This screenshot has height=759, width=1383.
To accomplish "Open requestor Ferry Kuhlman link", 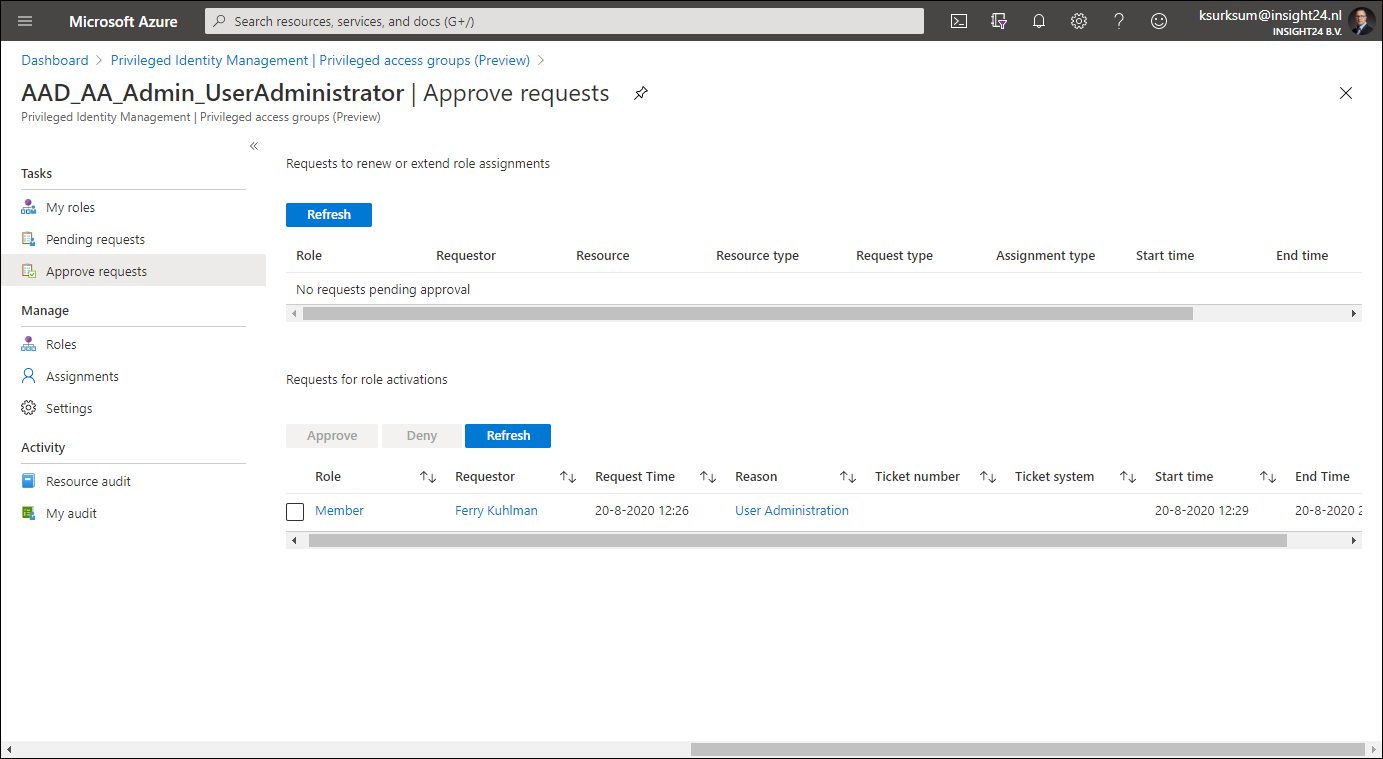I will coord(496,510).
